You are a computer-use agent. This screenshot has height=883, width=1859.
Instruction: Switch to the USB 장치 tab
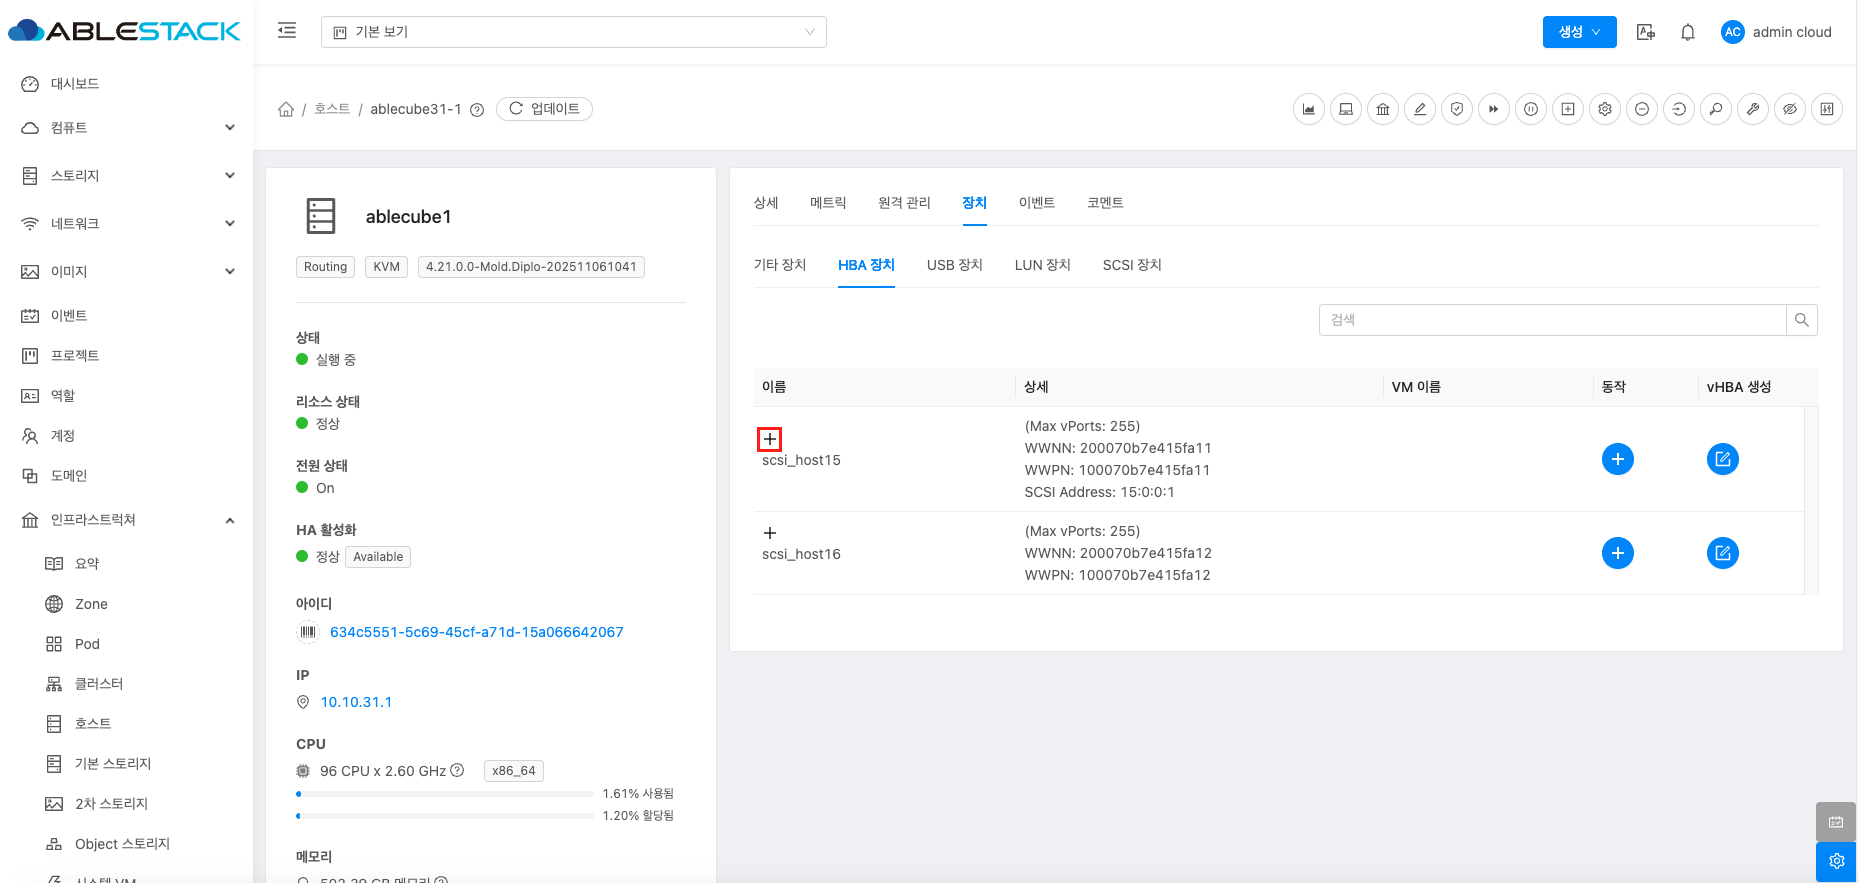click(954, 265)
